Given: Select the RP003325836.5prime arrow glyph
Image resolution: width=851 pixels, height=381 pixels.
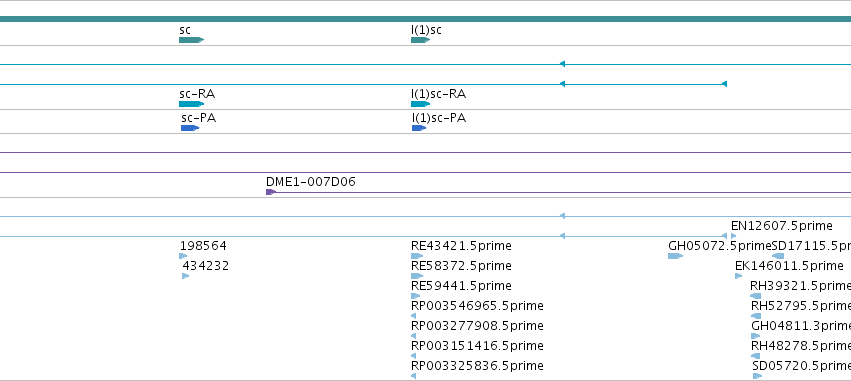Looking at the screenshot, I should pyautogui.click(x=414, y=376).
